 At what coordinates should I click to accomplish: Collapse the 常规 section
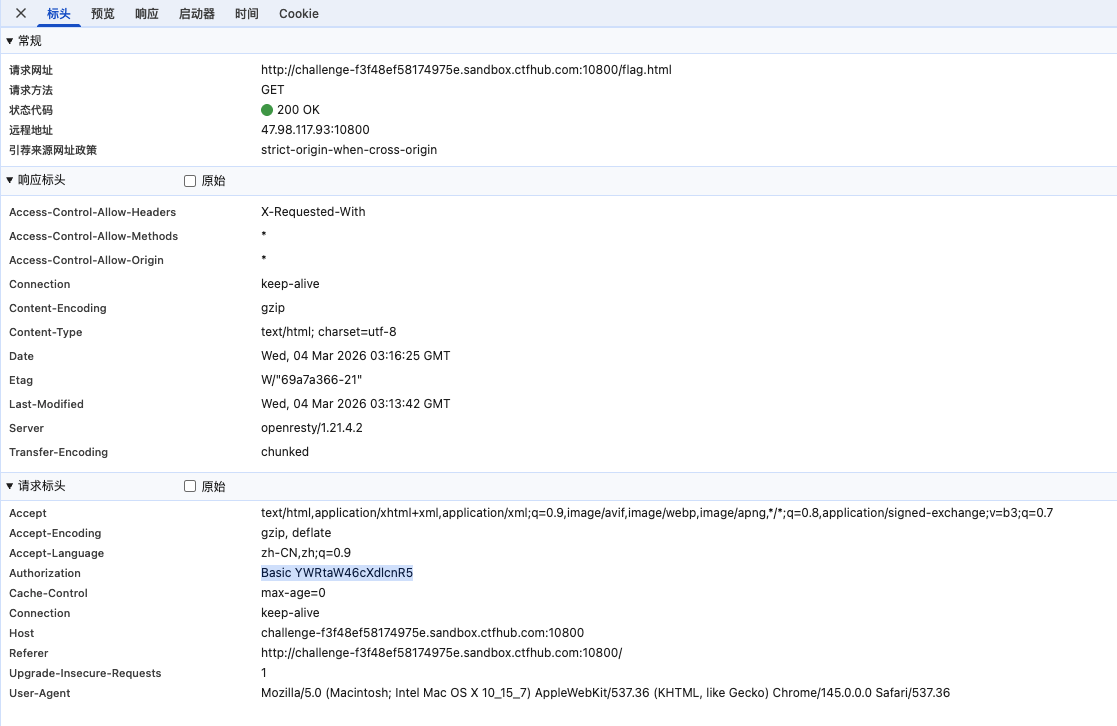click(24, 41)
